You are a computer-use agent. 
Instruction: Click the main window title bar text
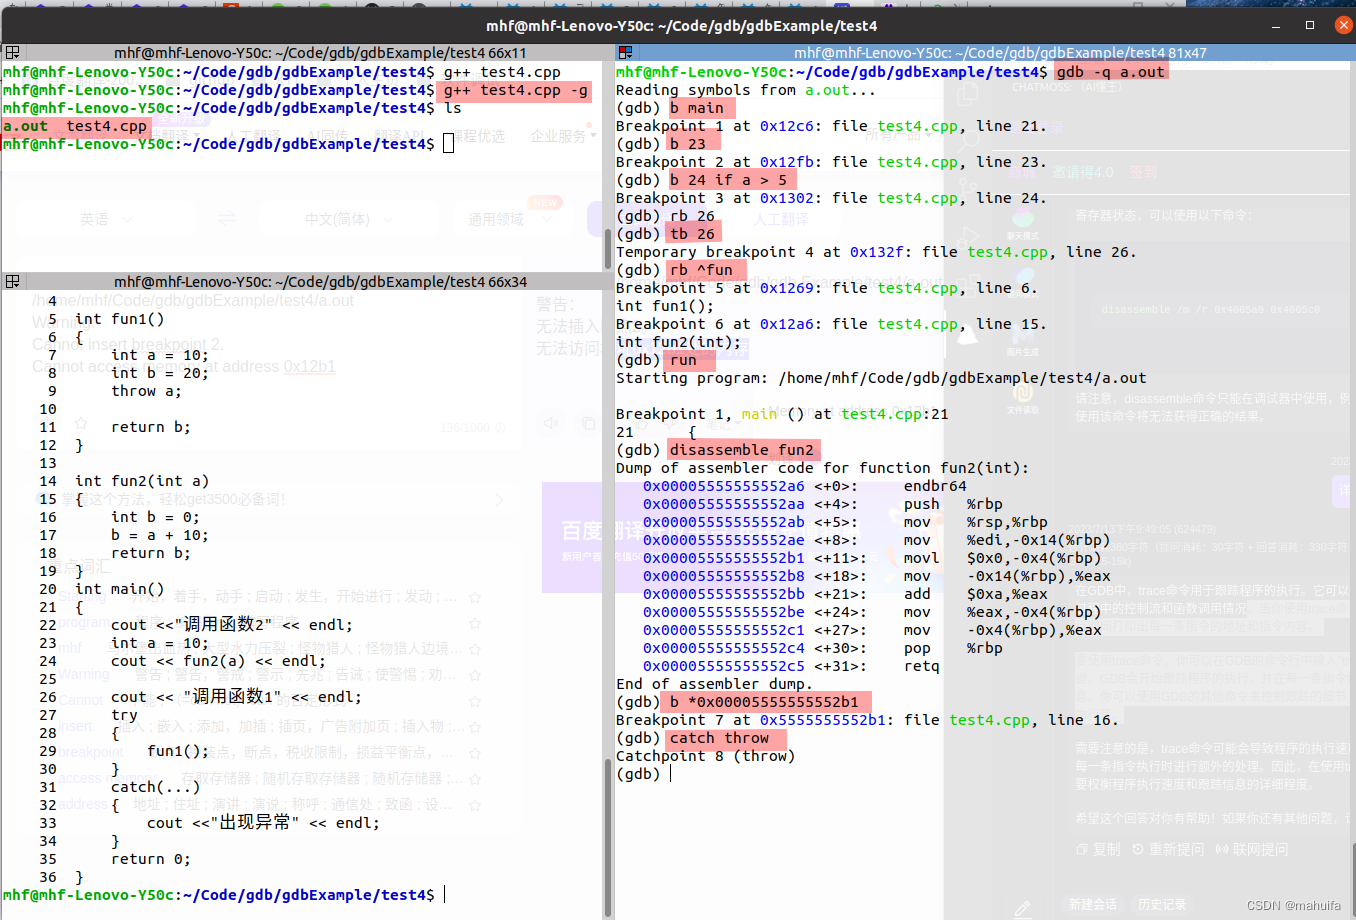(x=681, y=26)
